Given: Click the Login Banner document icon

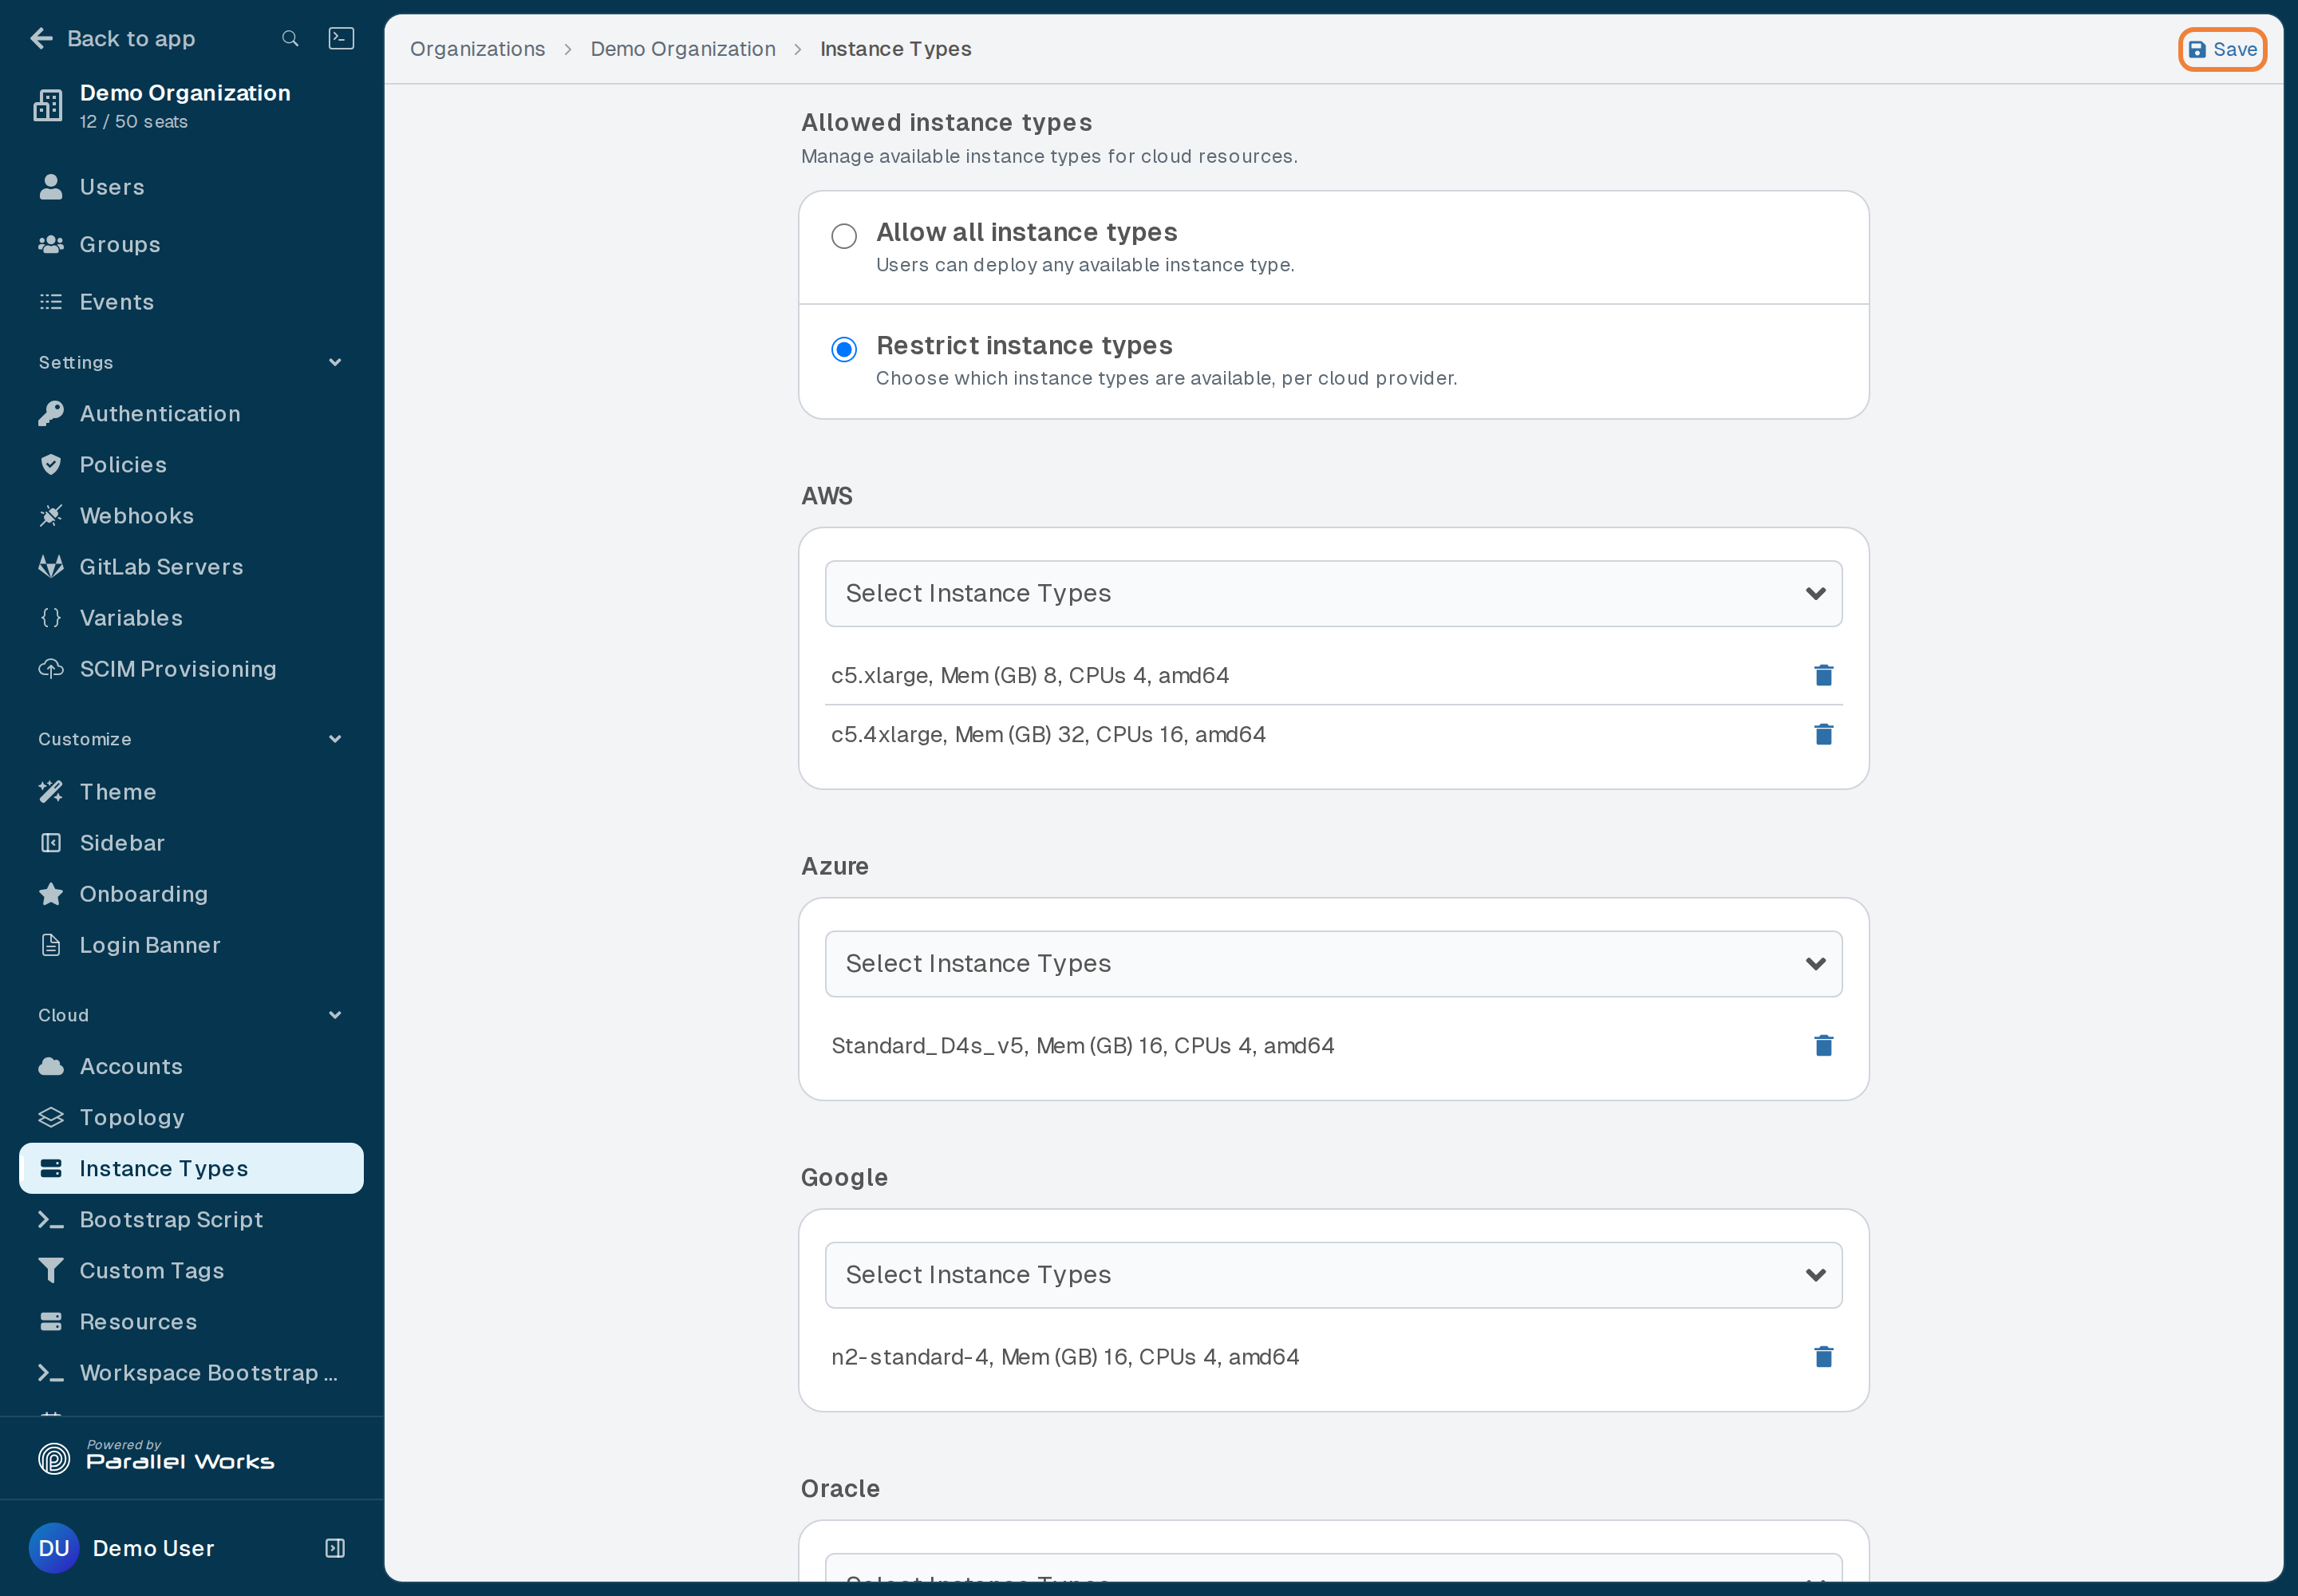Looking at the screenshot, I should pyautogui.click(x=51, y=944).
